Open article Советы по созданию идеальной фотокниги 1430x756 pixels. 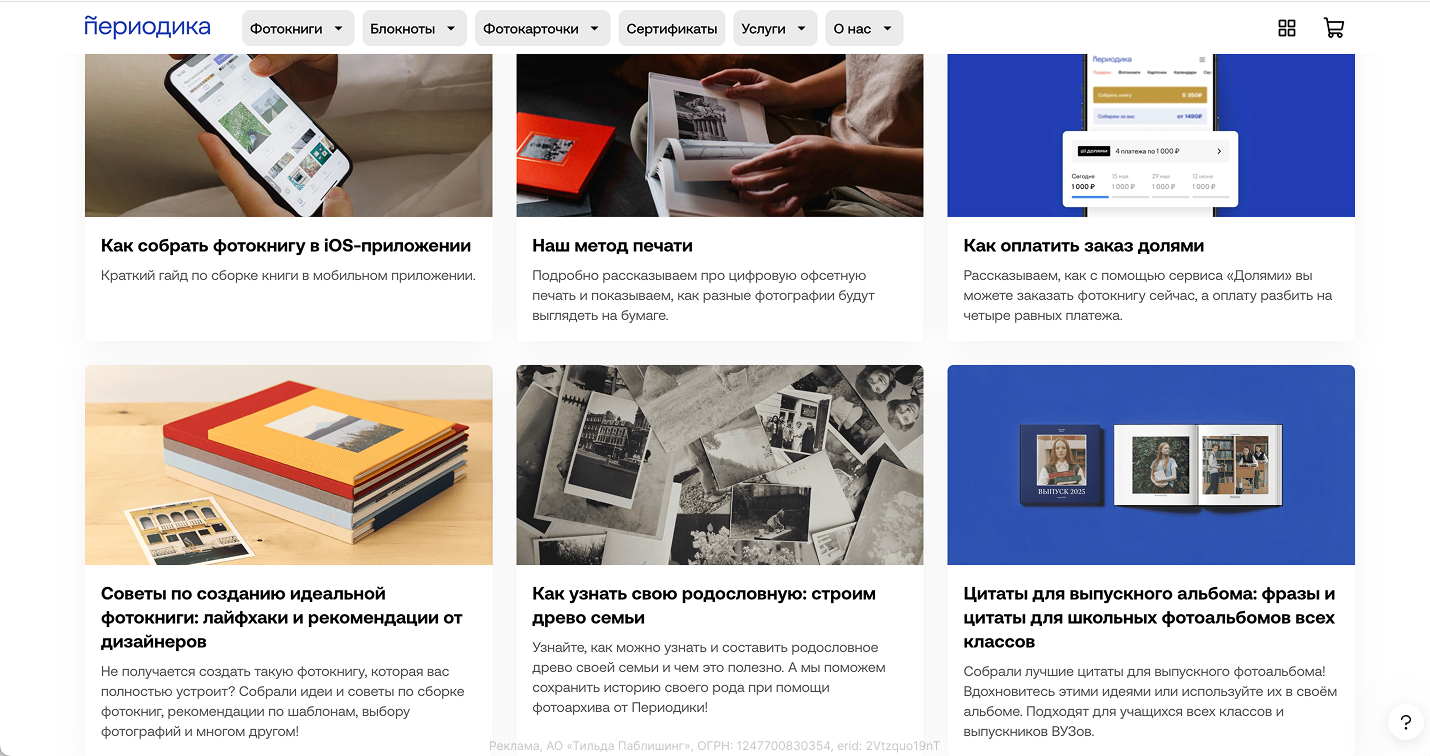coord(282,618)
